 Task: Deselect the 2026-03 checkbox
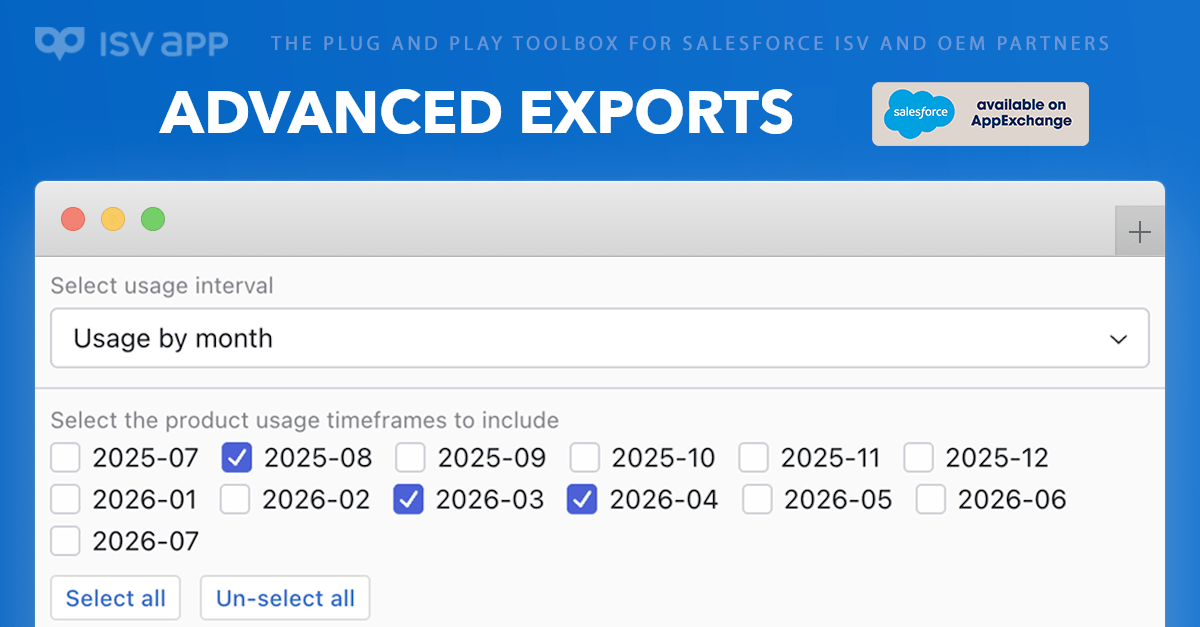tap(409, 499)
